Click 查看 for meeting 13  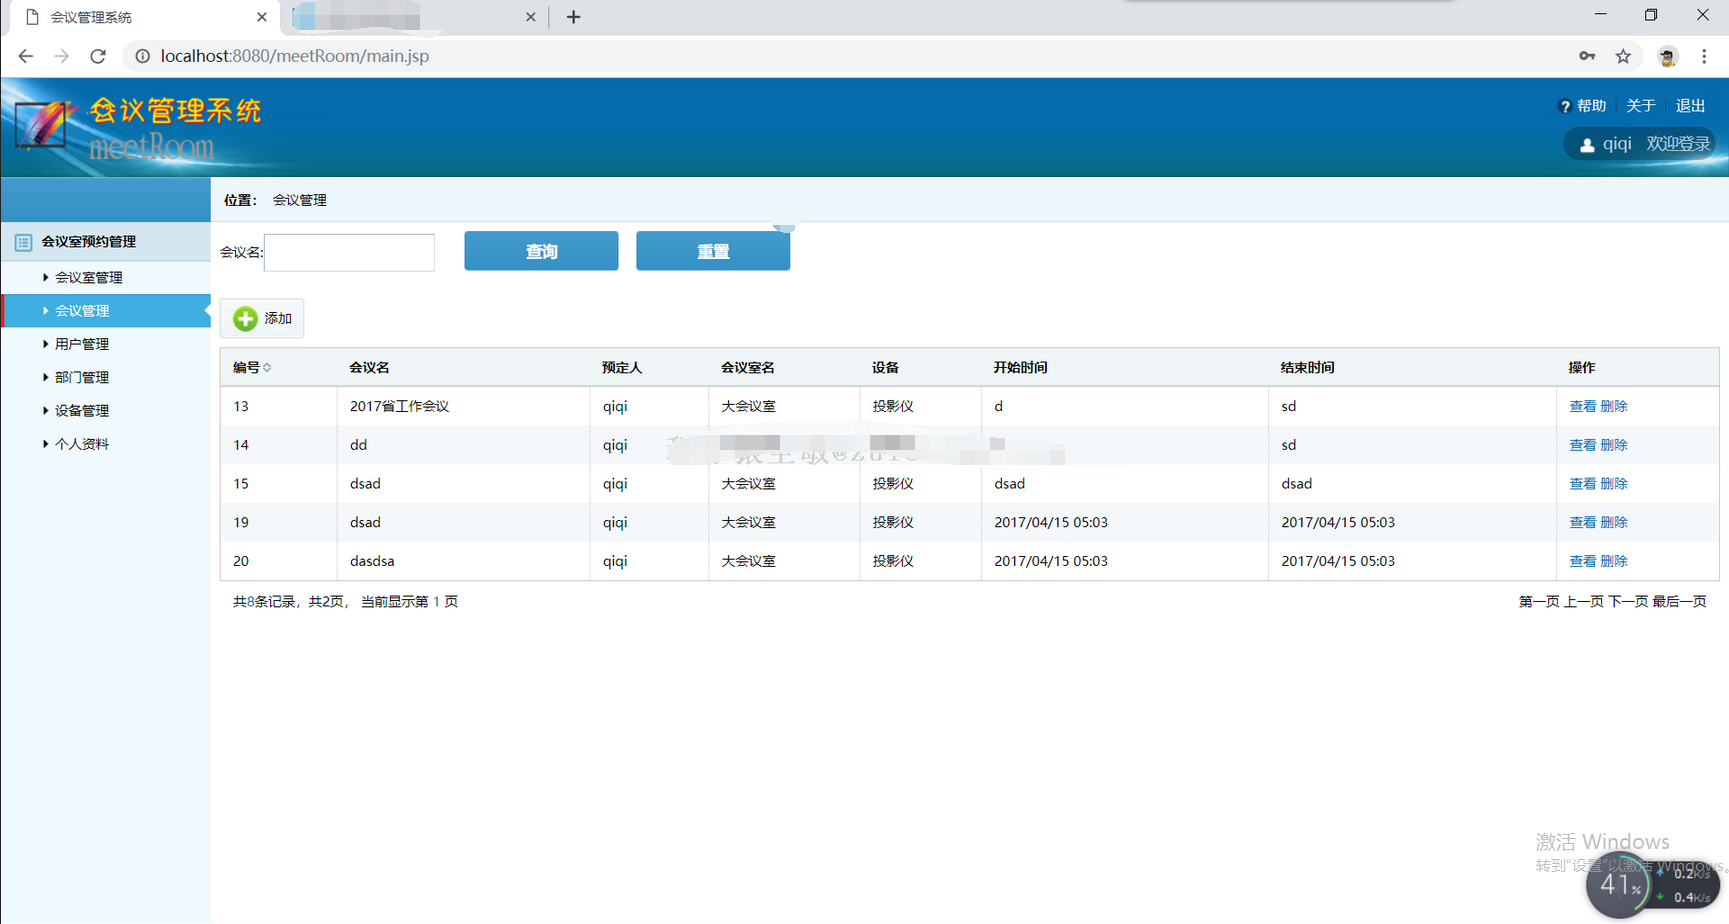click(1583, 406)
